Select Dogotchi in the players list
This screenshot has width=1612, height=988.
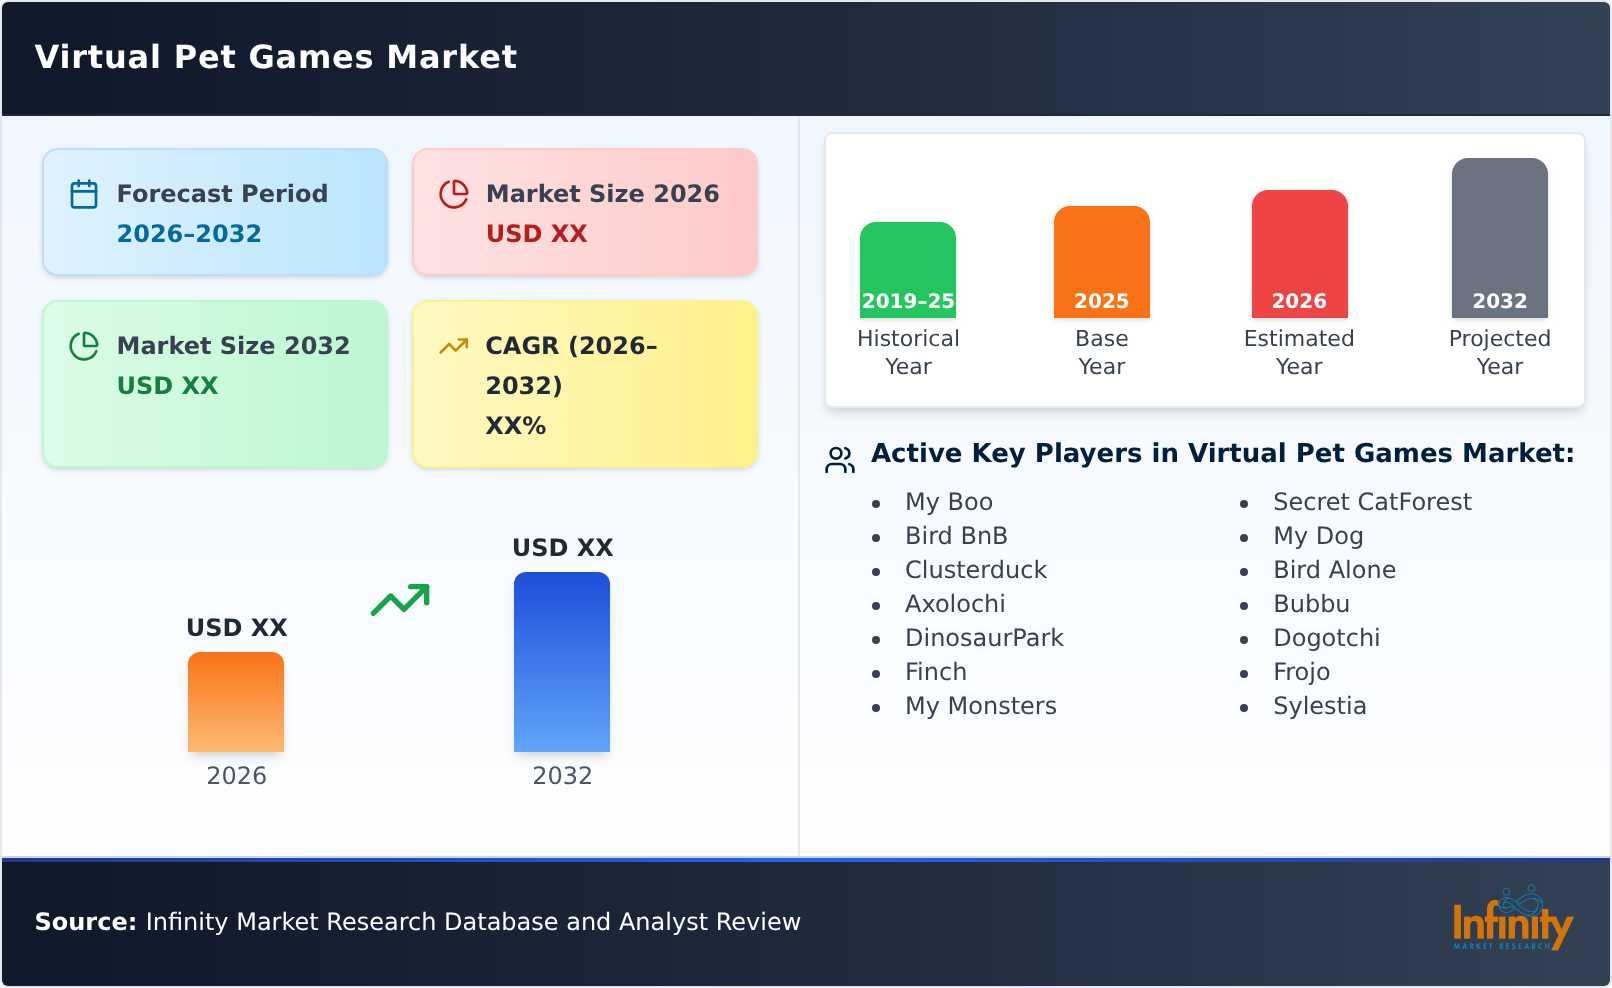click(1326, 638)
